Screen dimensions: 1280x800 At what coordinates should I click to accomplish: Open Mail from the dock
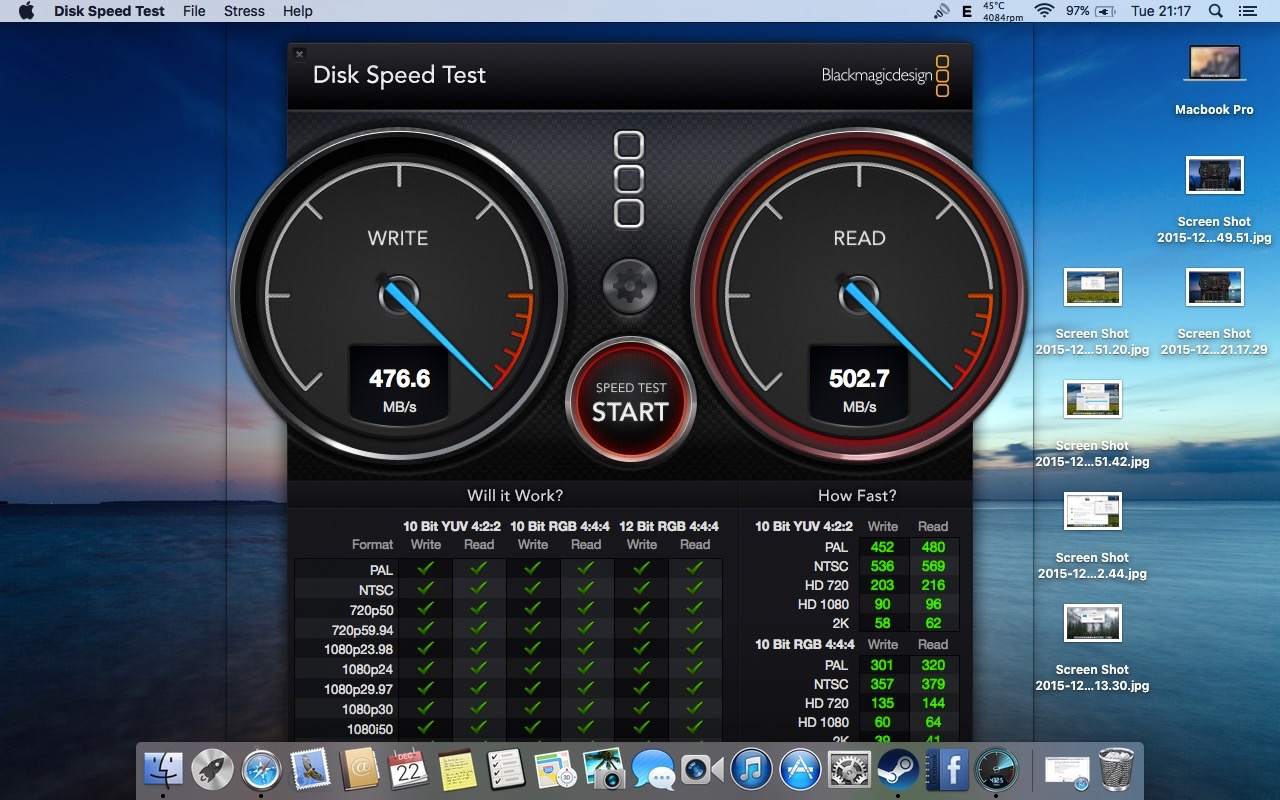coord(310,770)
